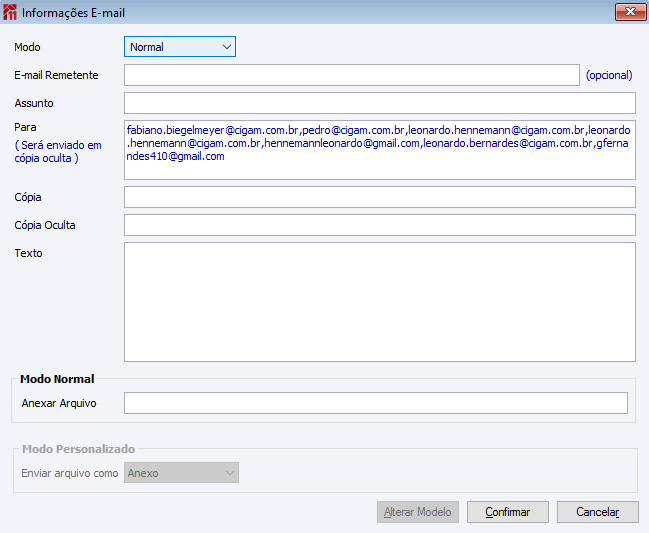Focus the Texto message body area
This screenshot has height=533, width=649.
(x=380, y=302)
